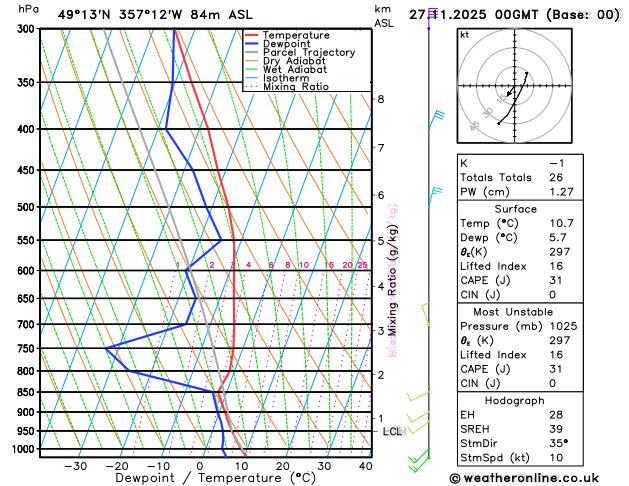The height and width of the screenshot is (486, 629).
Task: Click the green wind barb near 700 hPa
Action: pyautogui.click(x=426, y=314)
